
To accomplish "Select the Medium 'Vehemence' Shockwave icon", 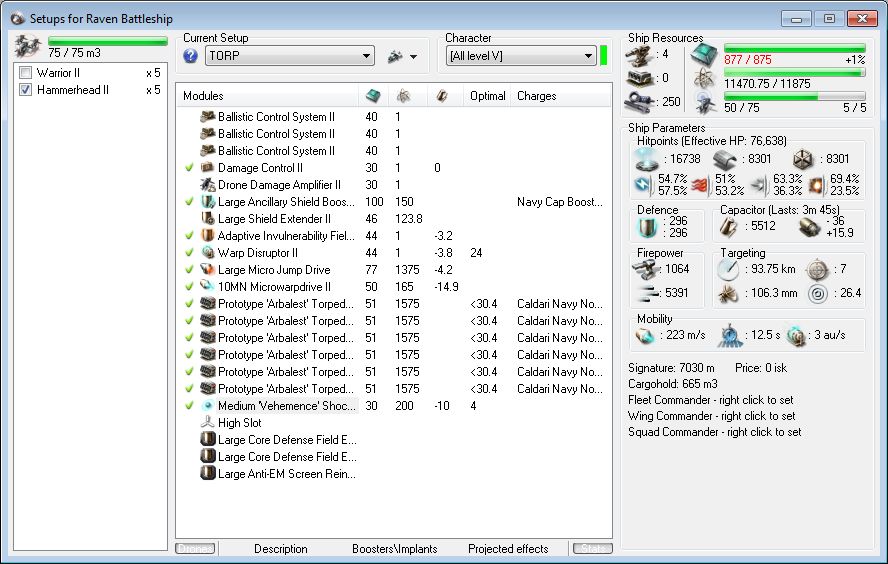I will [208, 405].
